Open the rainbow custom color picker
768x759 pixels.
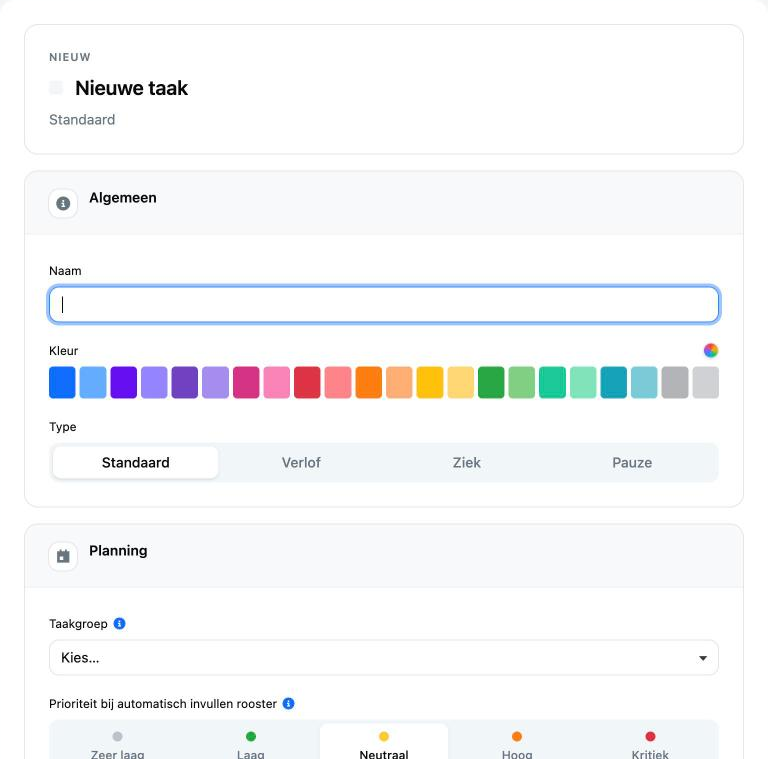(x=711, y=350)
